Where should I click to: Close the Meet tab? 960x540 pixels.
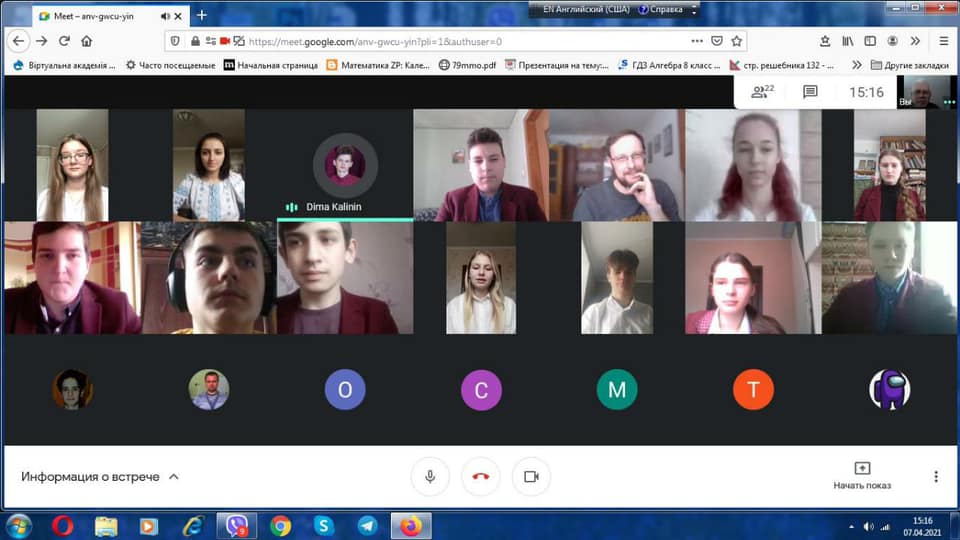[178, 17]
